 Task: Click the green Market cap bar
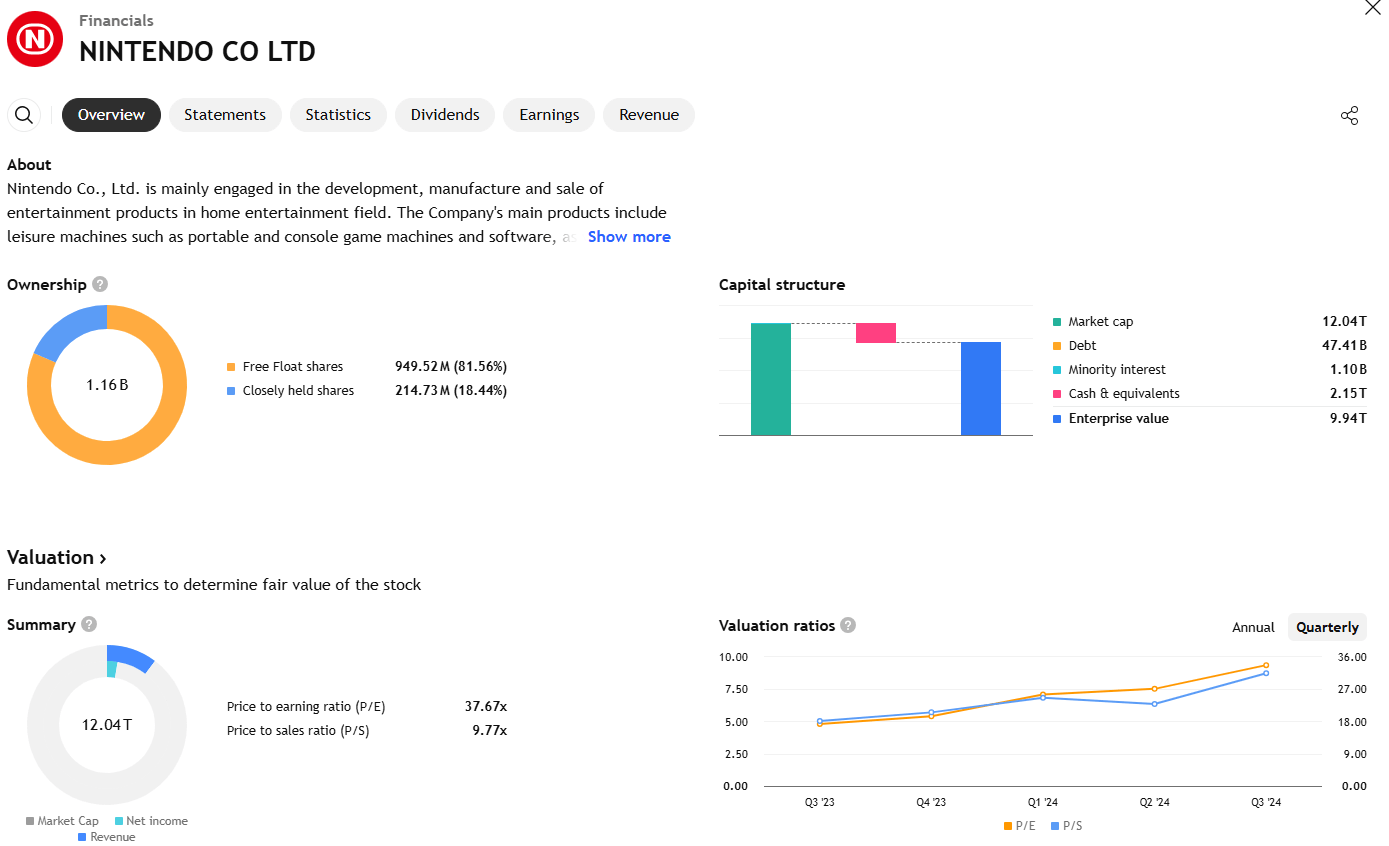pos(771,379)
